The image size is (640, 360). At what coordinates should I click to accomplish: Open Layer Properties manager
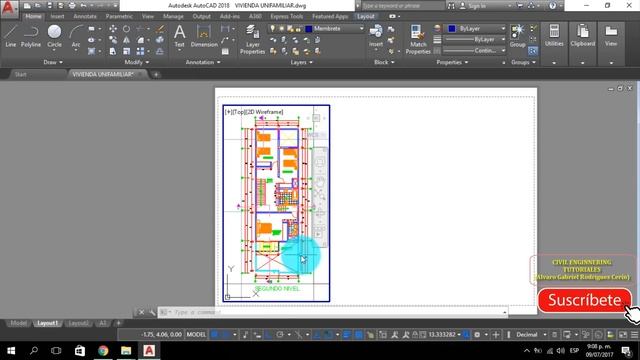pos(252,40)
